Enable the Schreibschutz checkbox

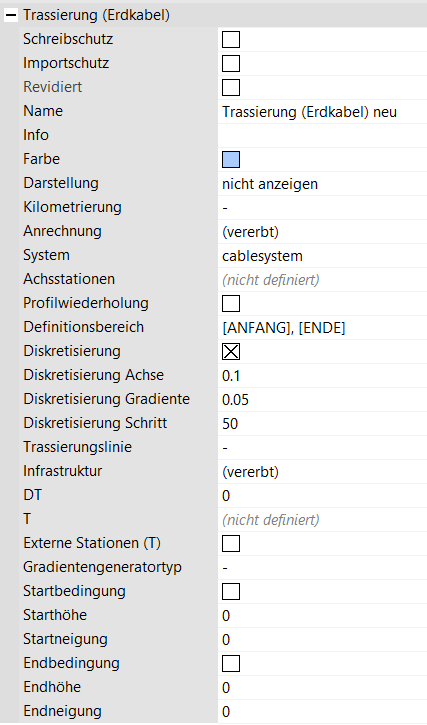click(231, 40)
